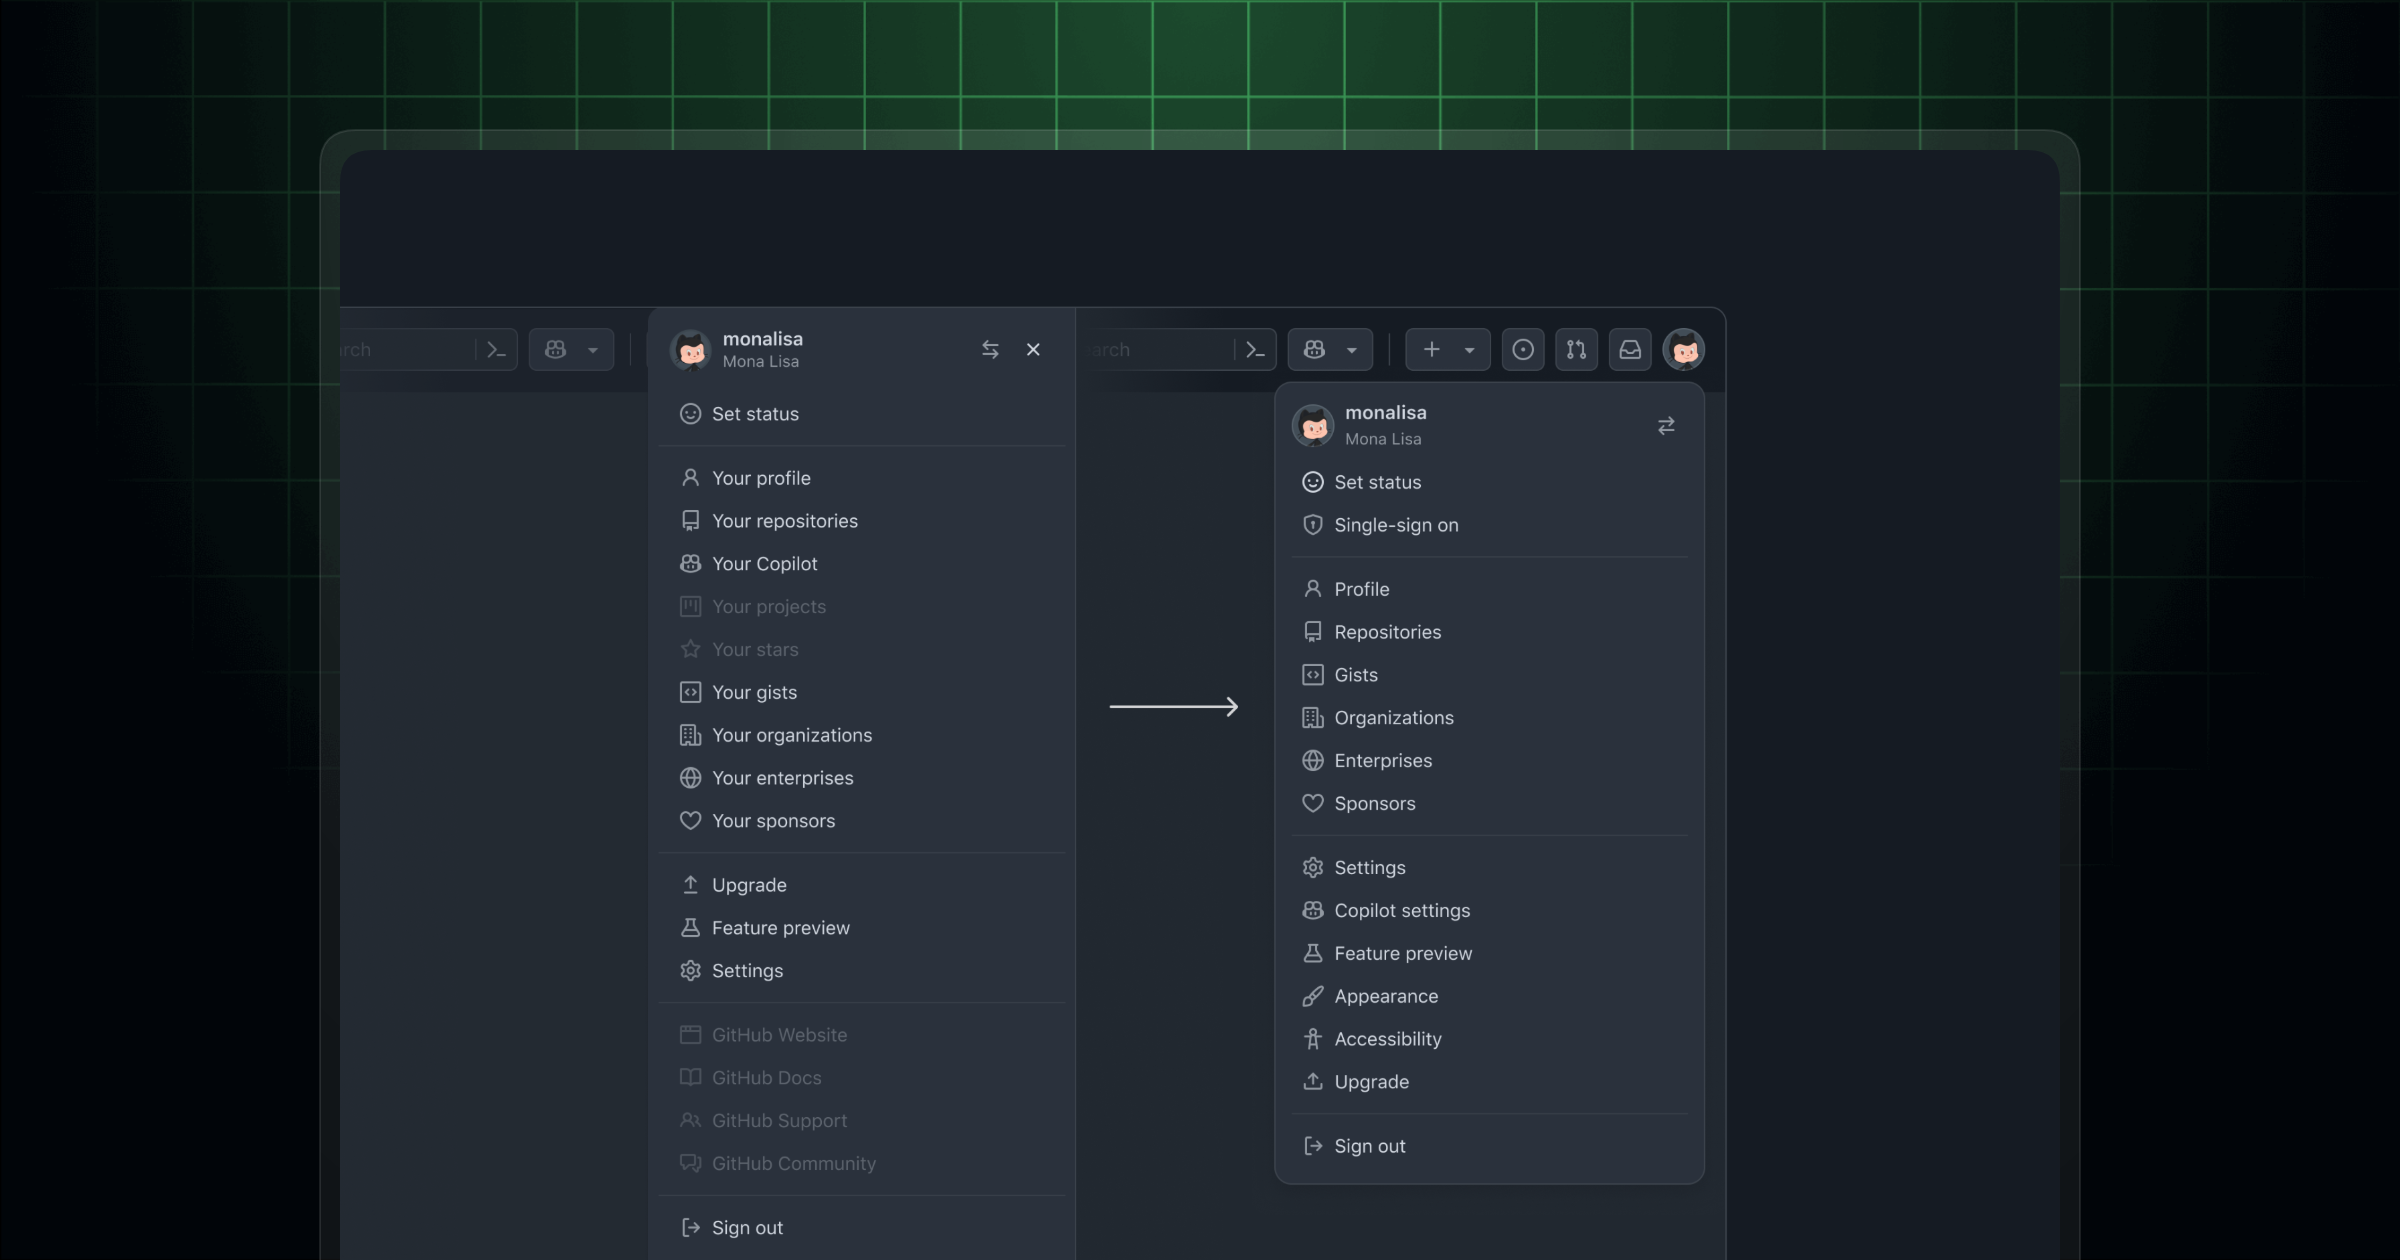Screen dimensions: 2400x1260
Task: Select Appearance in the right menu
Action: (1385, 997)
